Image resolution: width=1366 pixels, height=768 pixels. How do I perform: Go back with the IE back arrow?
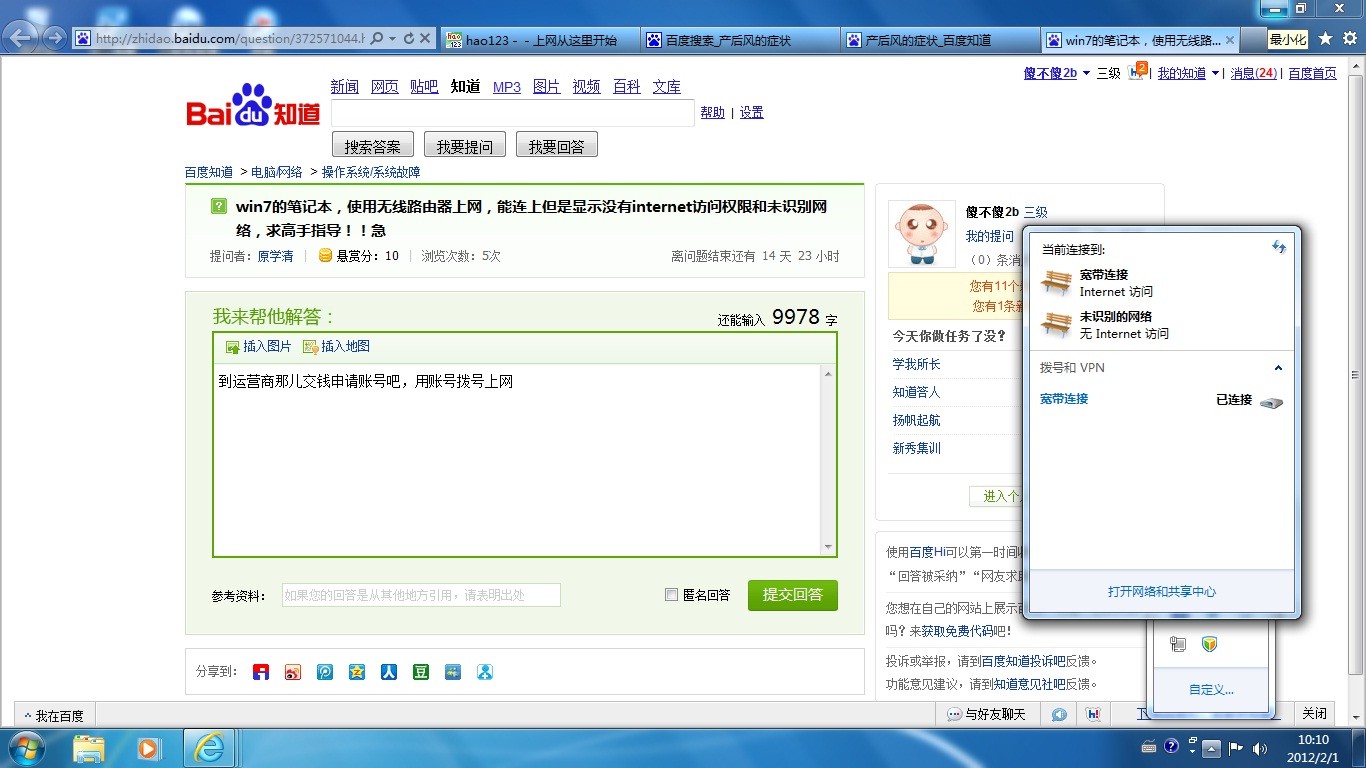pyautogui.click(x=22, y=38)
